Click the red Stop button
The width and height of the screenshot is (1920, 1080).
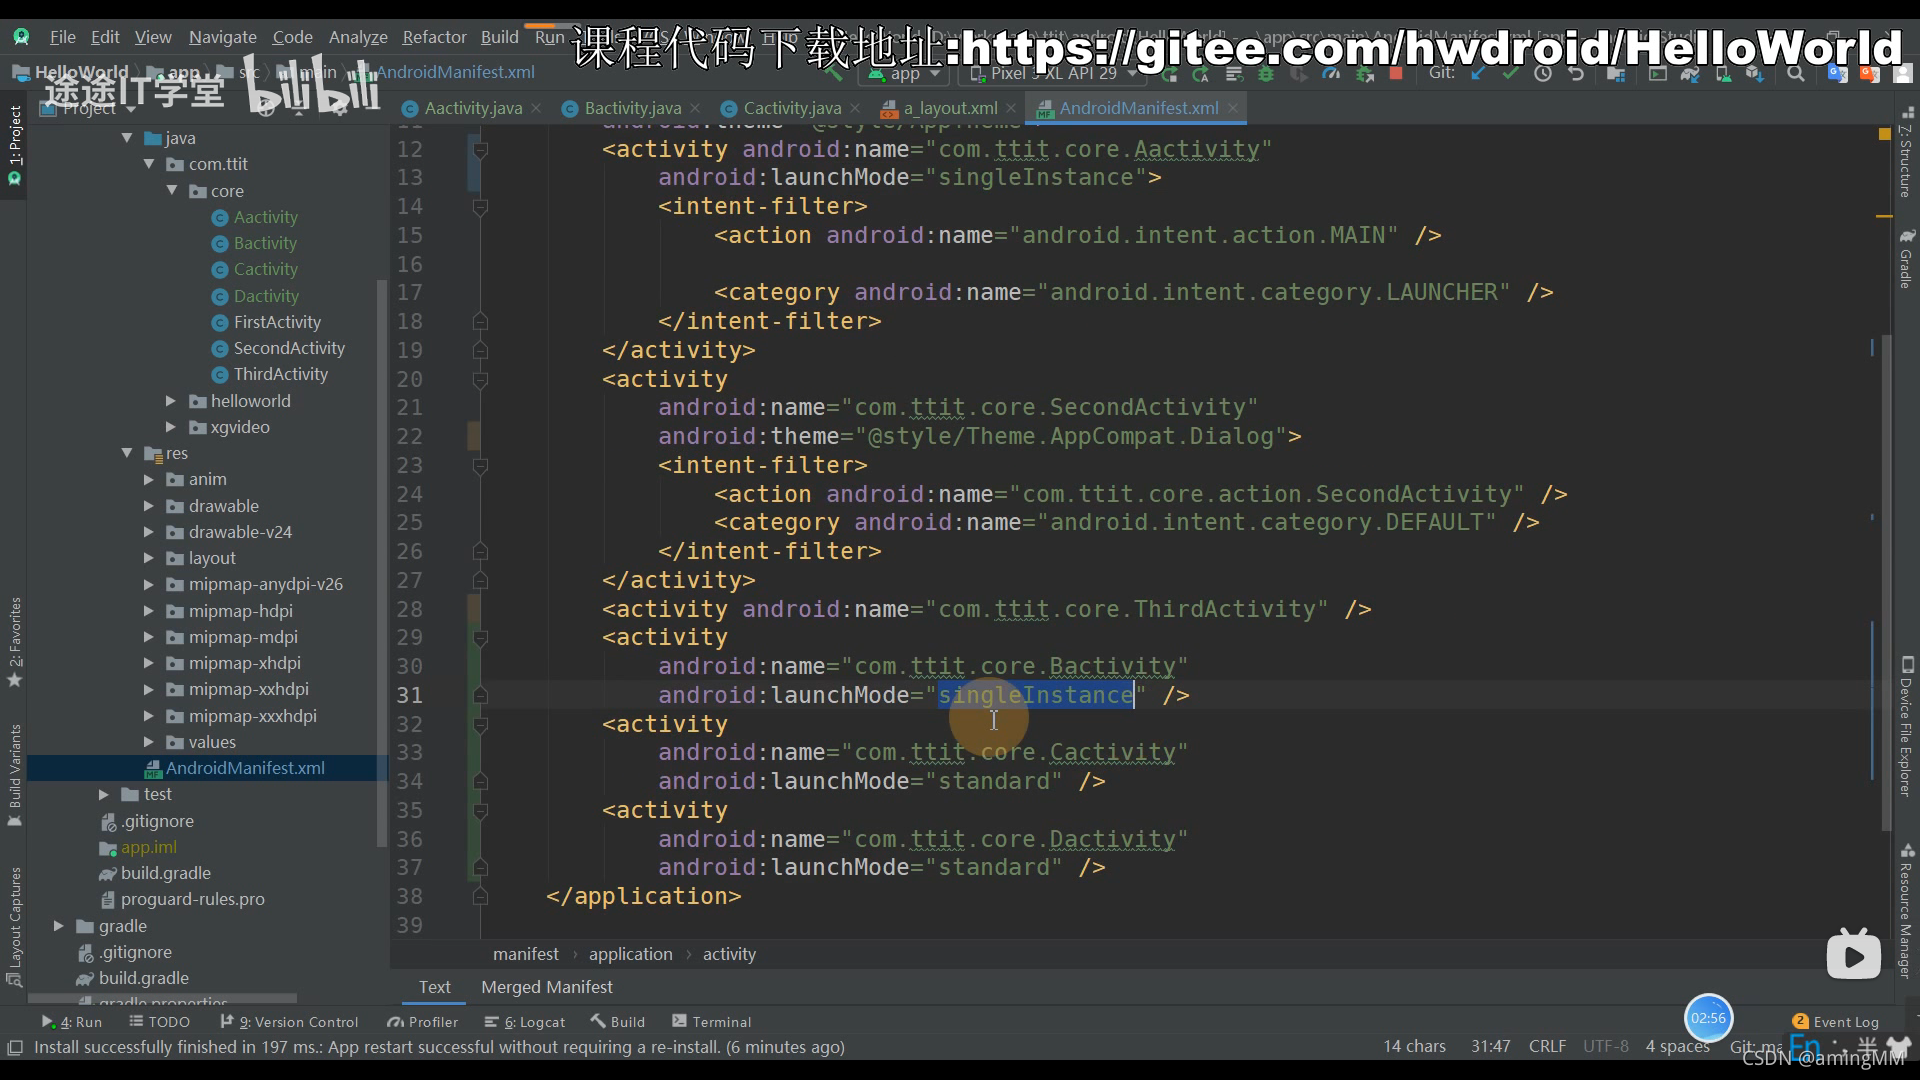click(x=1396, y=73)
